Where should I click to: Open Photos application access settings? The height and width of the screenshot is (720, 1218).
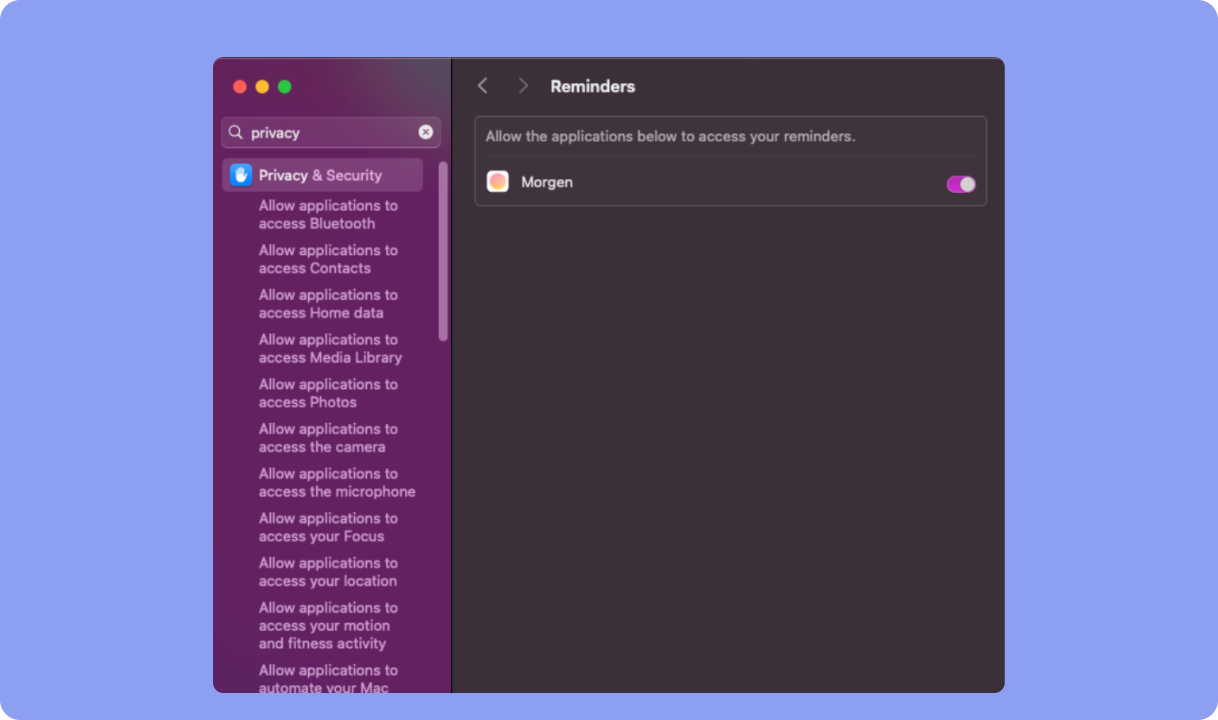(x=328, y=393)
